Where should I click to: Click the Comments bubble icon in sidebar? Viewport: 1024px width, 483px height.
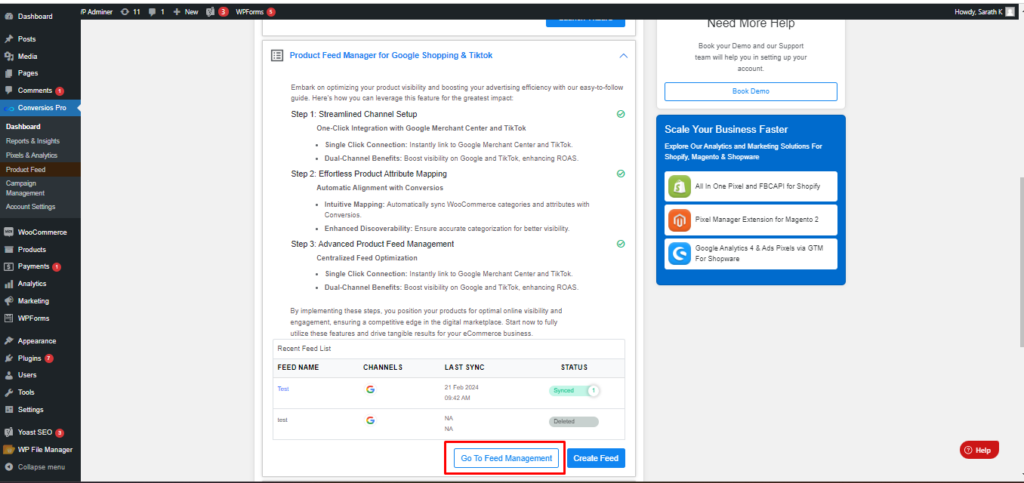[8, 90]
